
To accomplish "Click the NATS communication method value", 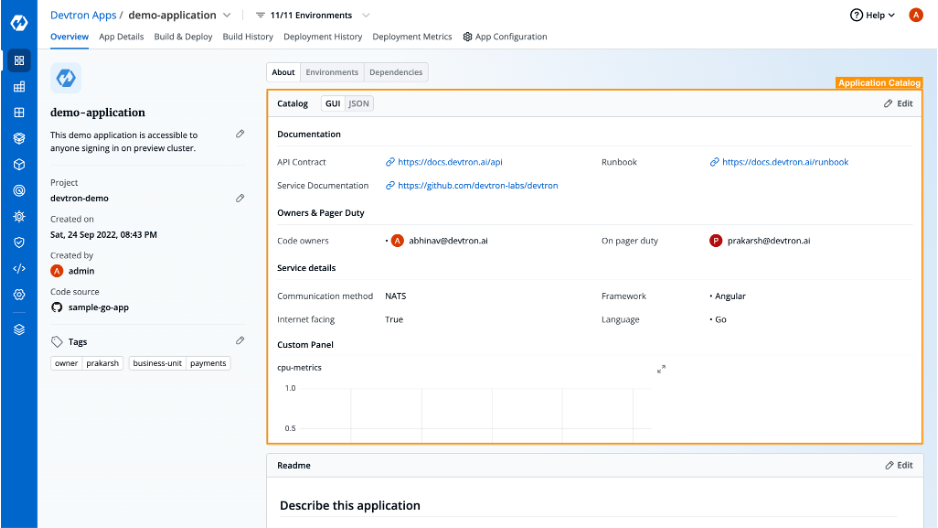I will click(395, 296).
